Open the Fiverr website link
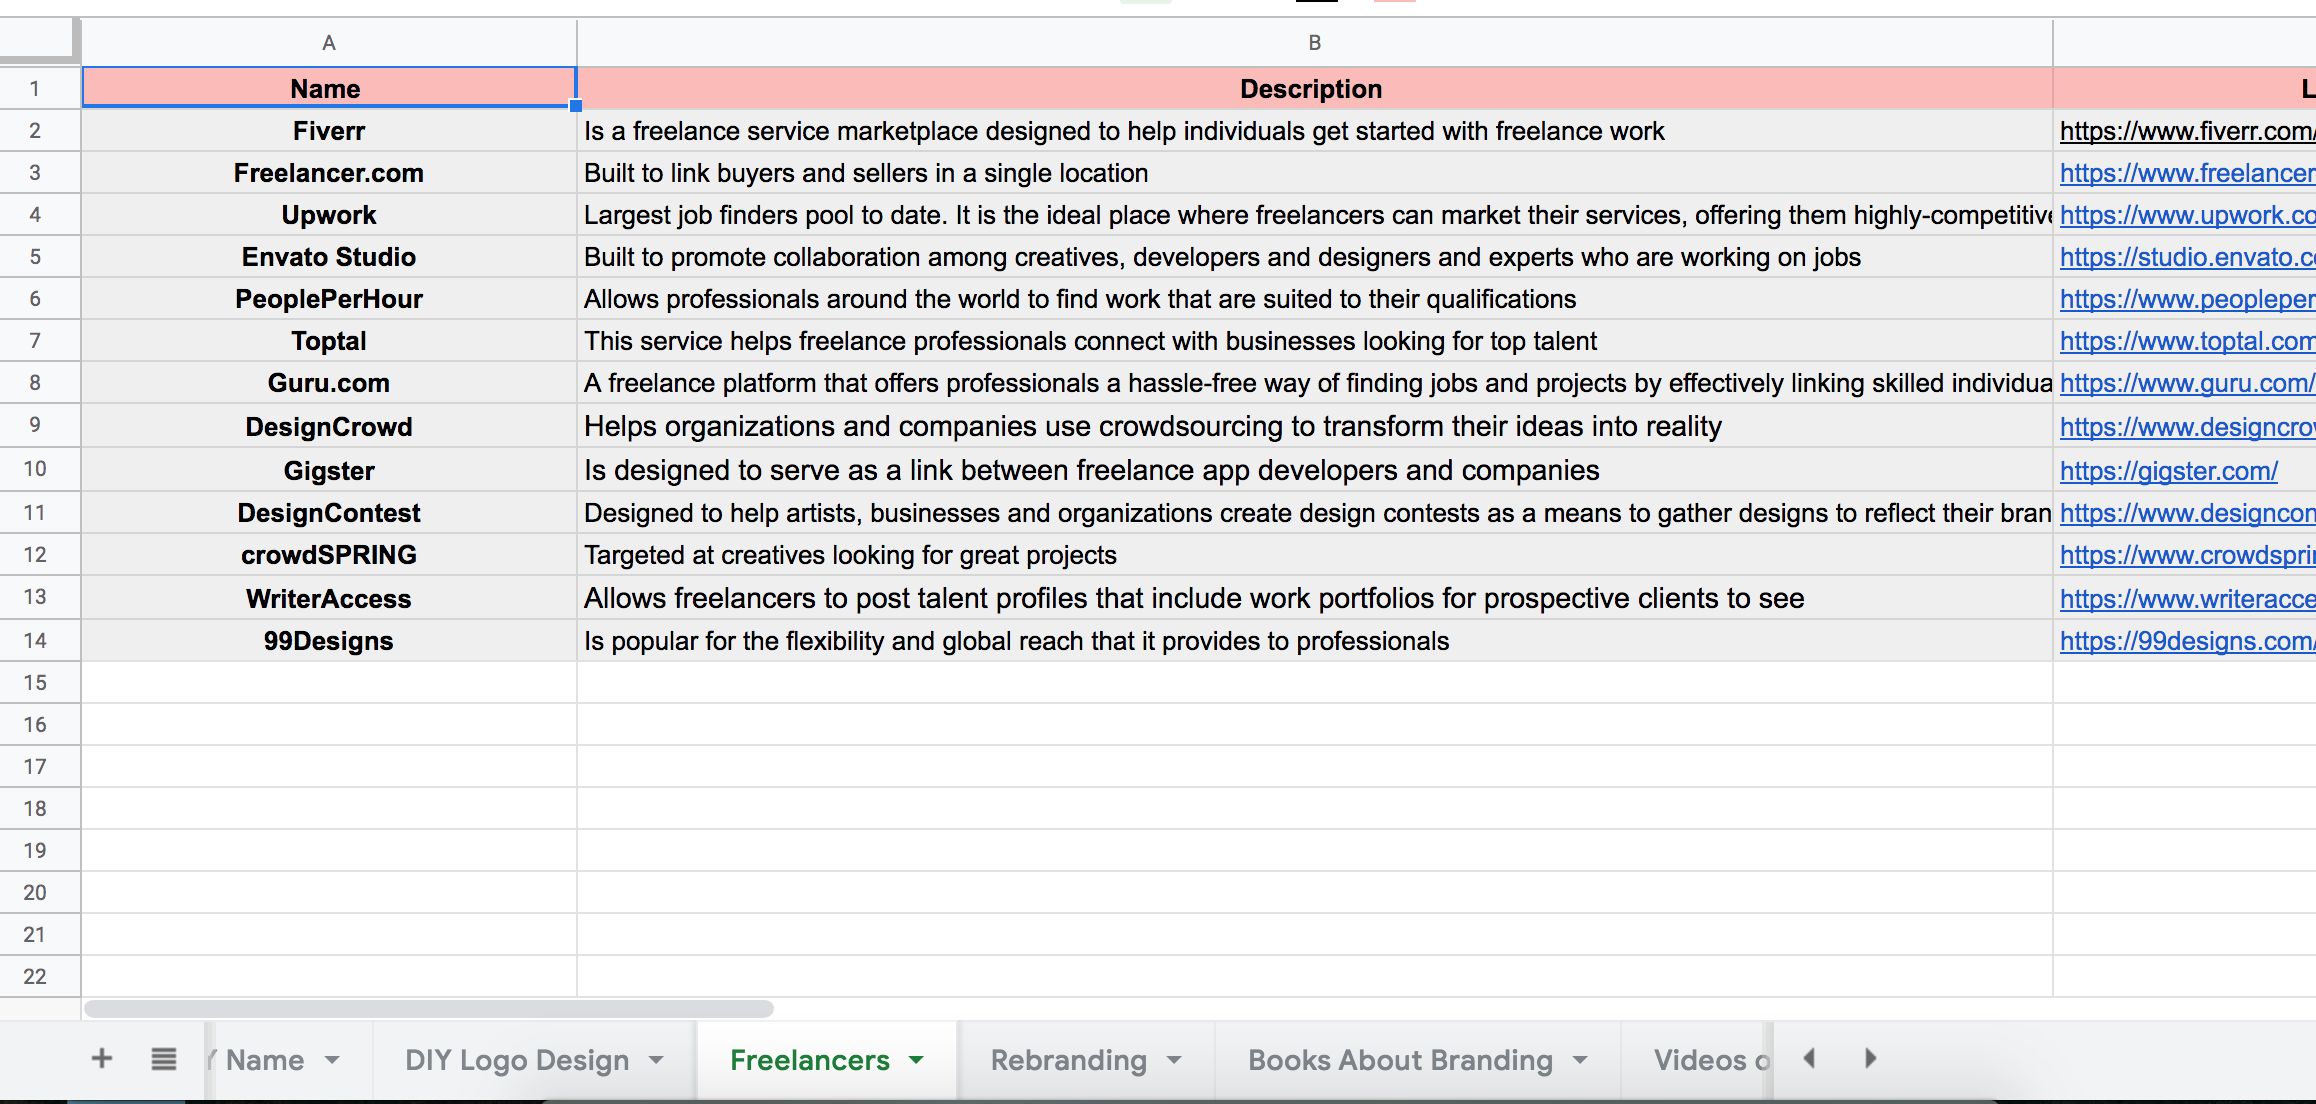 click(x=2184, y=131)
